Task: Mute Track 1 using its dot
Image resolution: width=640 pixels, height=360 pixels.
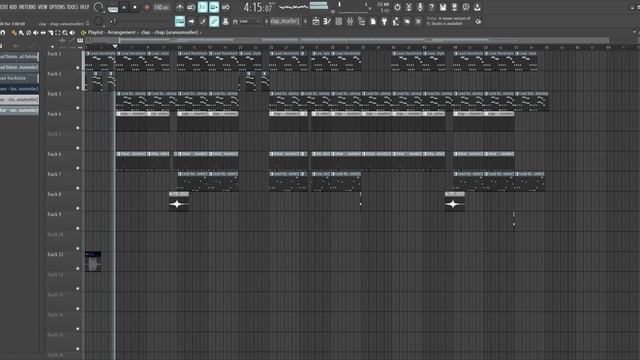Action: click(x=78, y=68)
